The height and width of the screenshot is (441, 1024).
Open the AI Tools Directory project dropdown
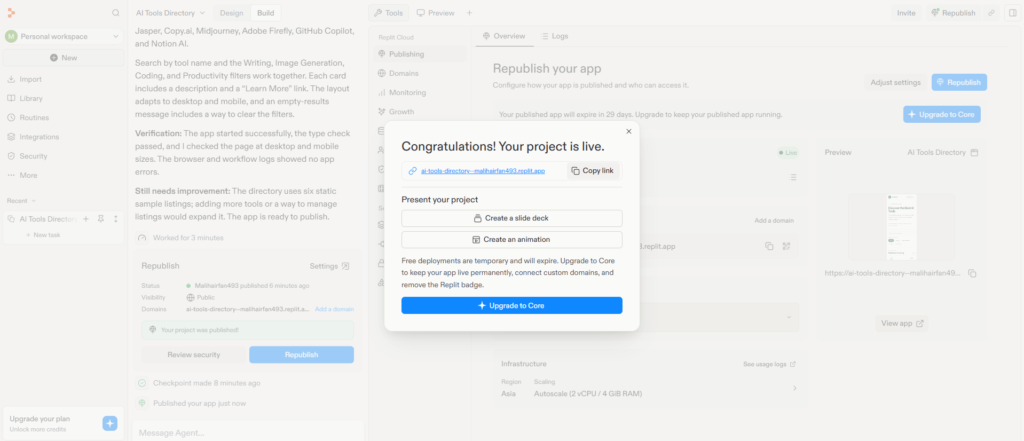pyautogui.click(x=170, y=13)
